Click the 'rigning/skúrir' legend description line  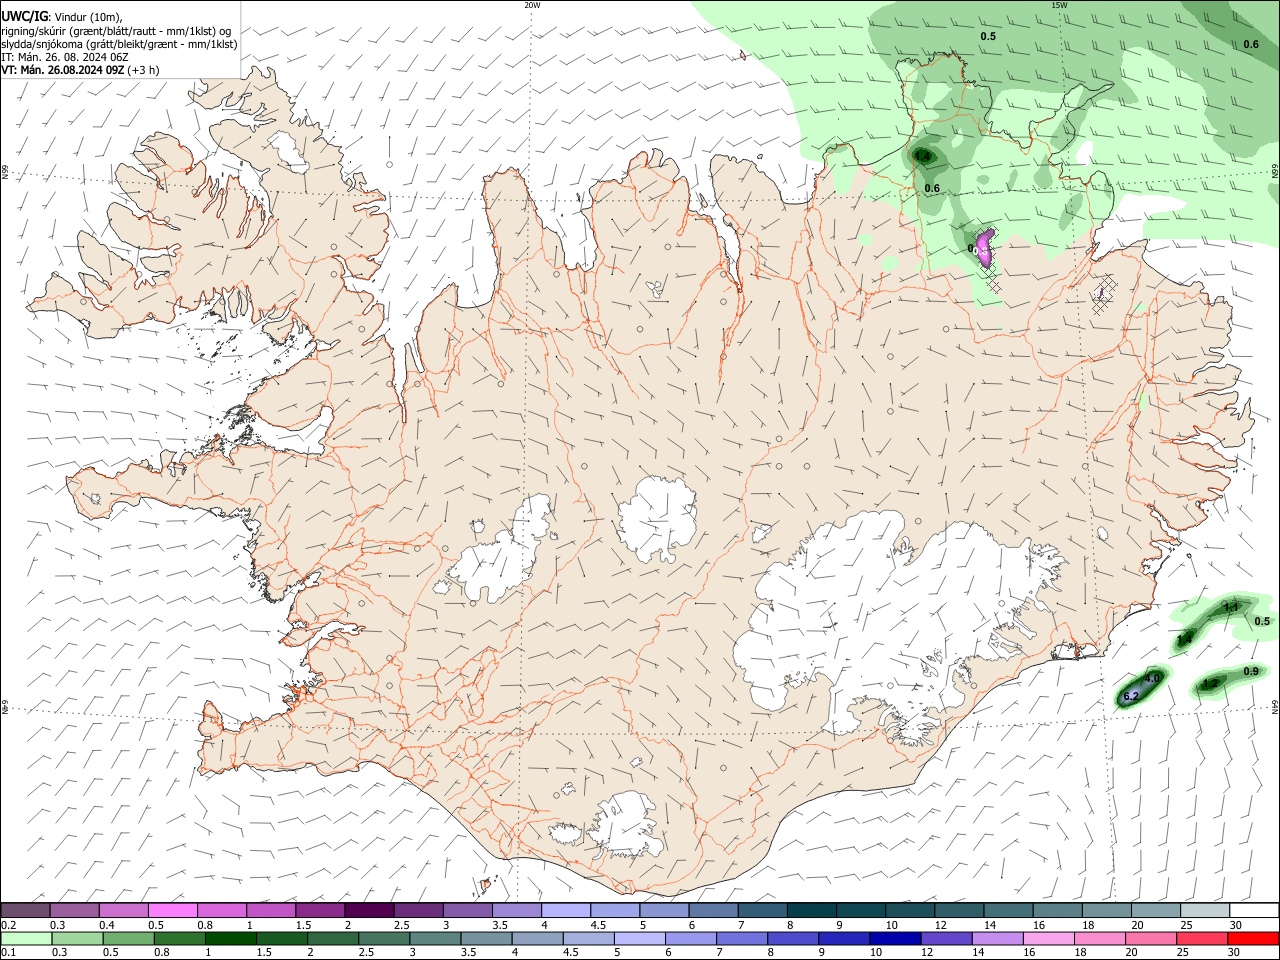pos(116,30)
